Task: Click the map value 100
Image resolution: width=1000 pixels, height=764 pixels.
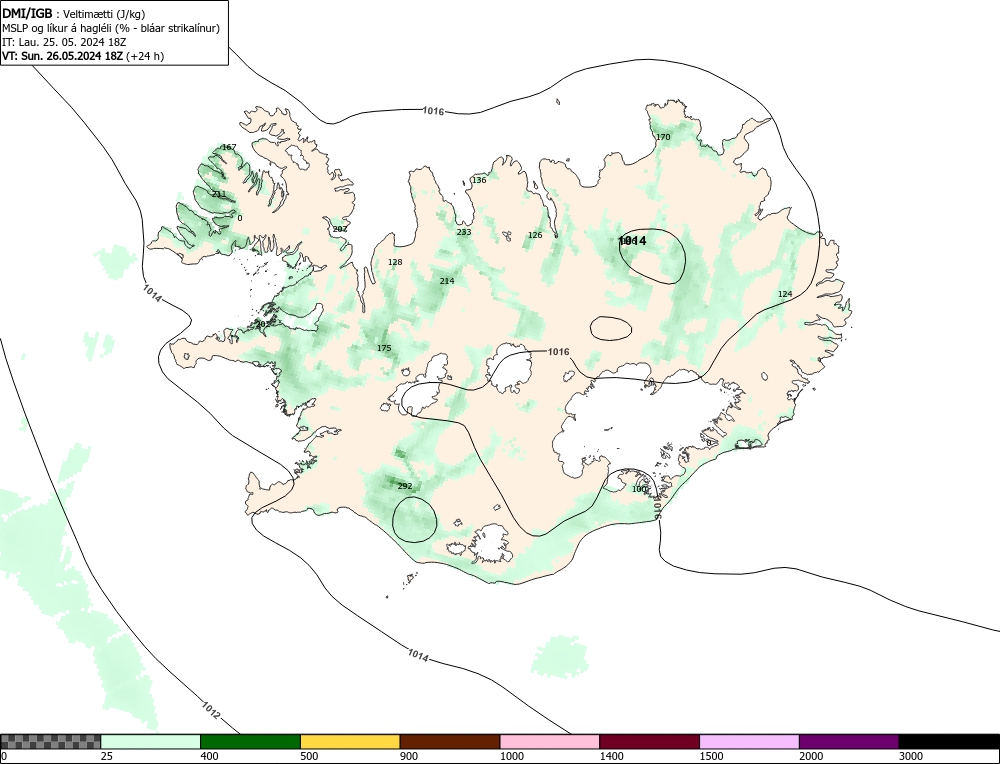Action: pos(640,489)
